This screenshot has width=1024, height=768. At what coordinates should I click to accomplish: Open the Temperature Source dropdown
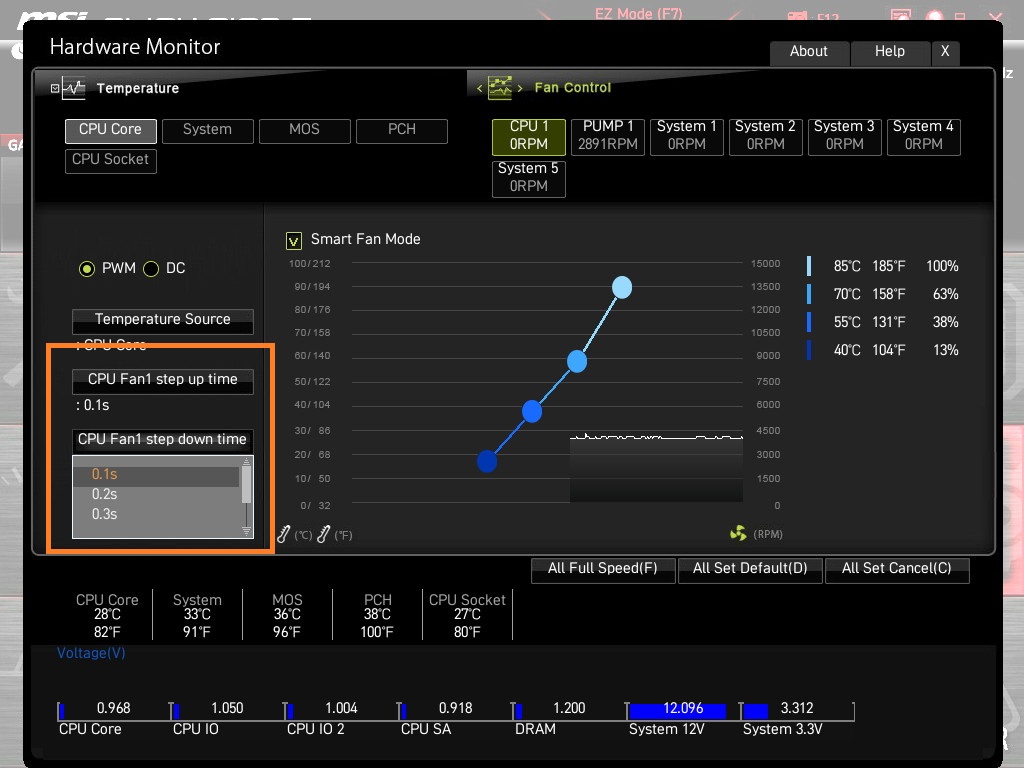tap(163, 321)
